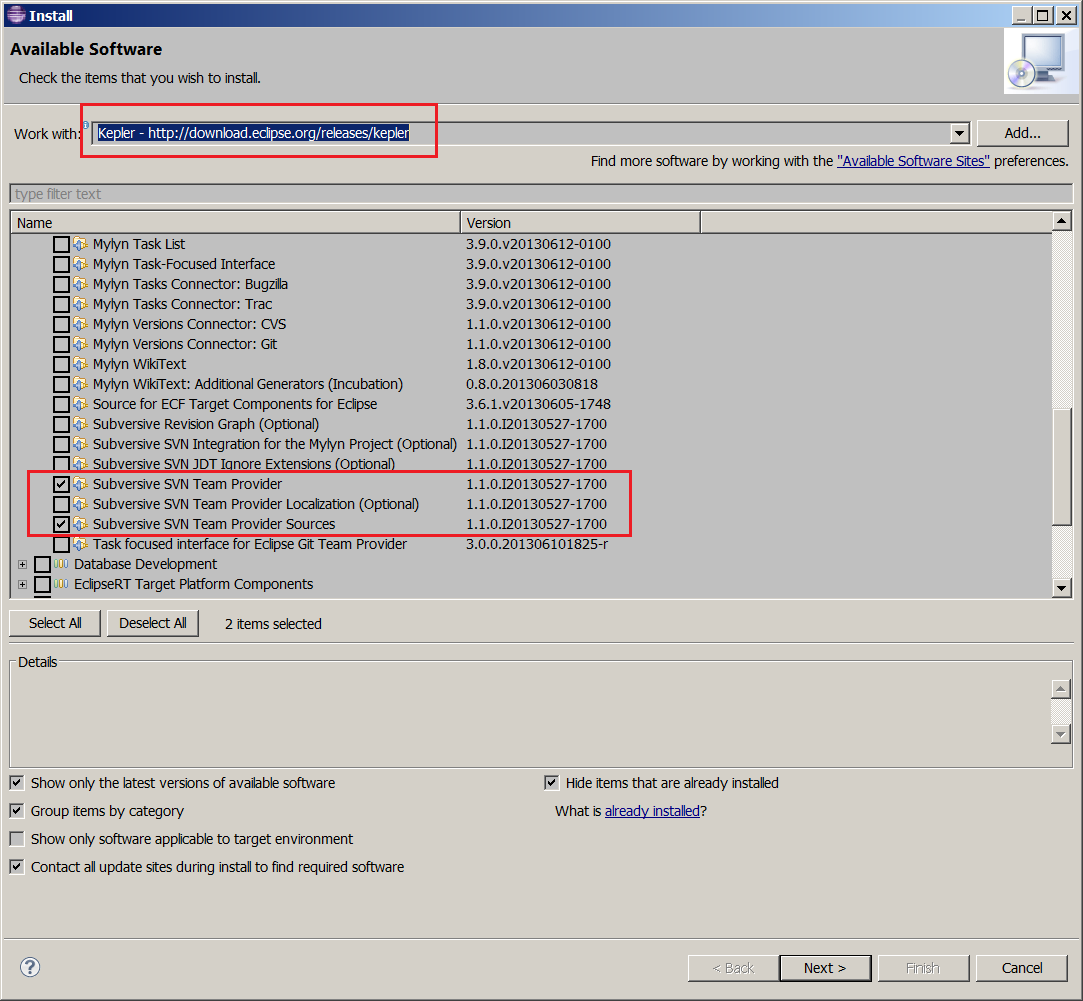
Task: Click the Mylyn Task List feature icon
Action: 81,244
